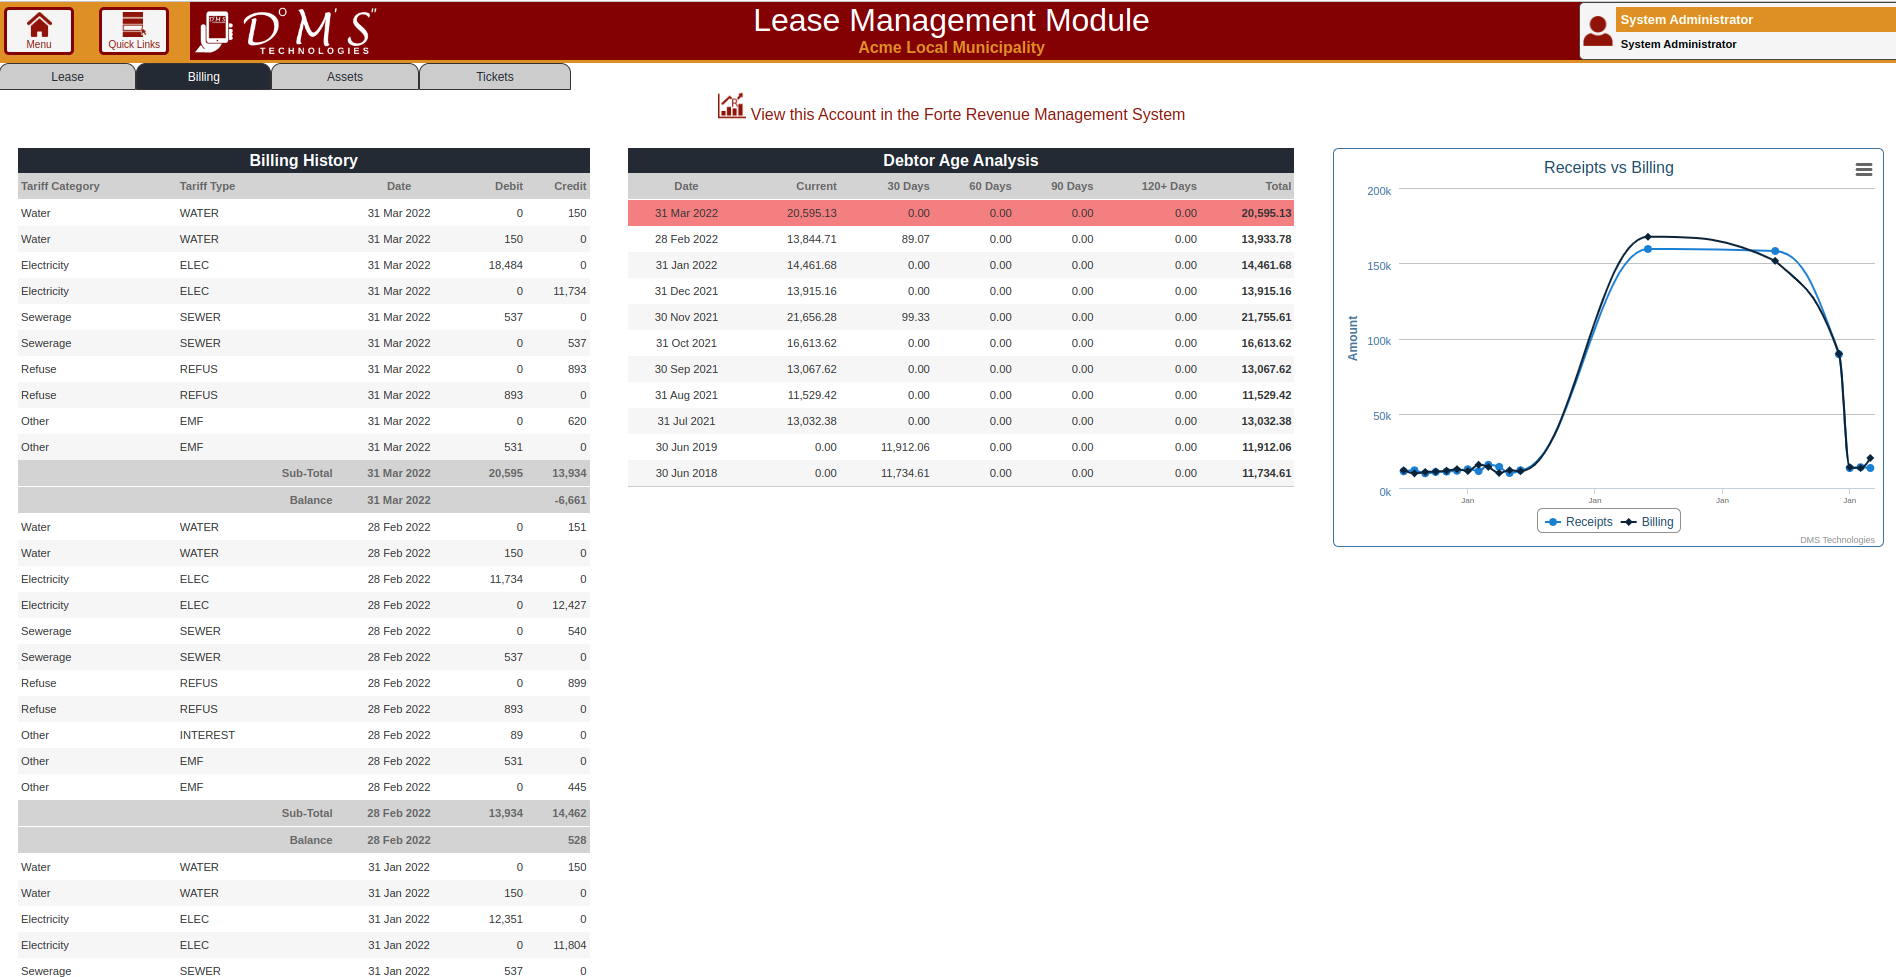Click the DMS Technologies chart credit

(x=1837, y=540)
